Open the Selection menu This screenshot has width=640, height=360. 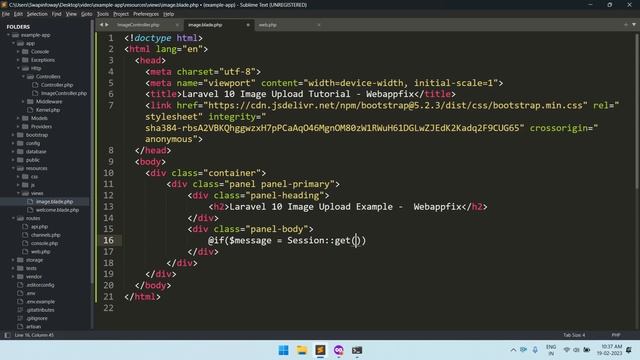[37, 14]
